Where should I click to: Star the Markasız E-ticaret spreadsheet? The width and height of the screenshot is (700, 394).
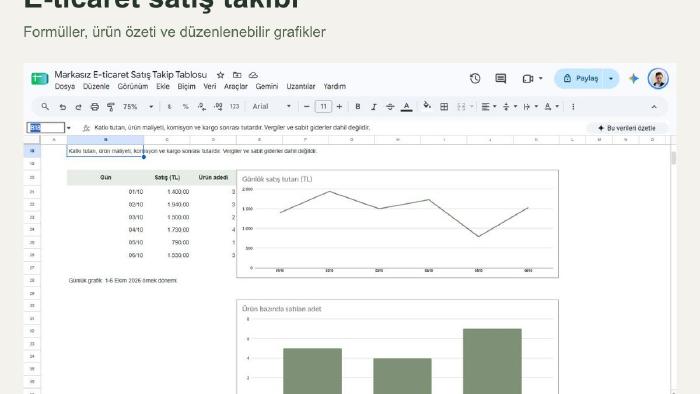pos(221,75)
